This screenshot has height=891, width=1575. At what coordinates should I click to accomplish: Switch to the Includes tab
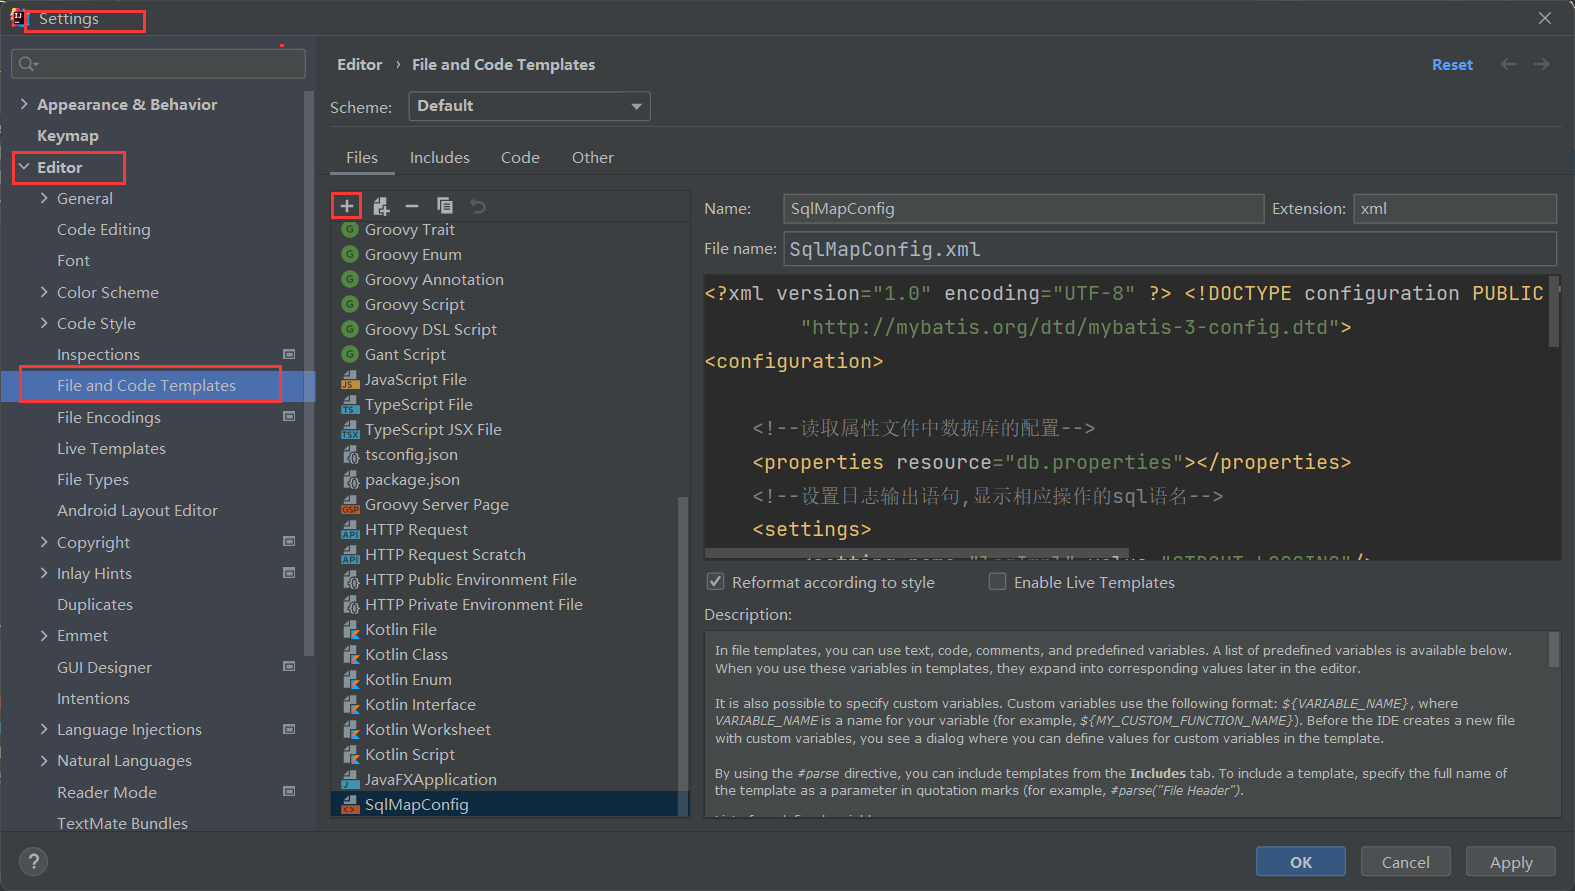439,158
